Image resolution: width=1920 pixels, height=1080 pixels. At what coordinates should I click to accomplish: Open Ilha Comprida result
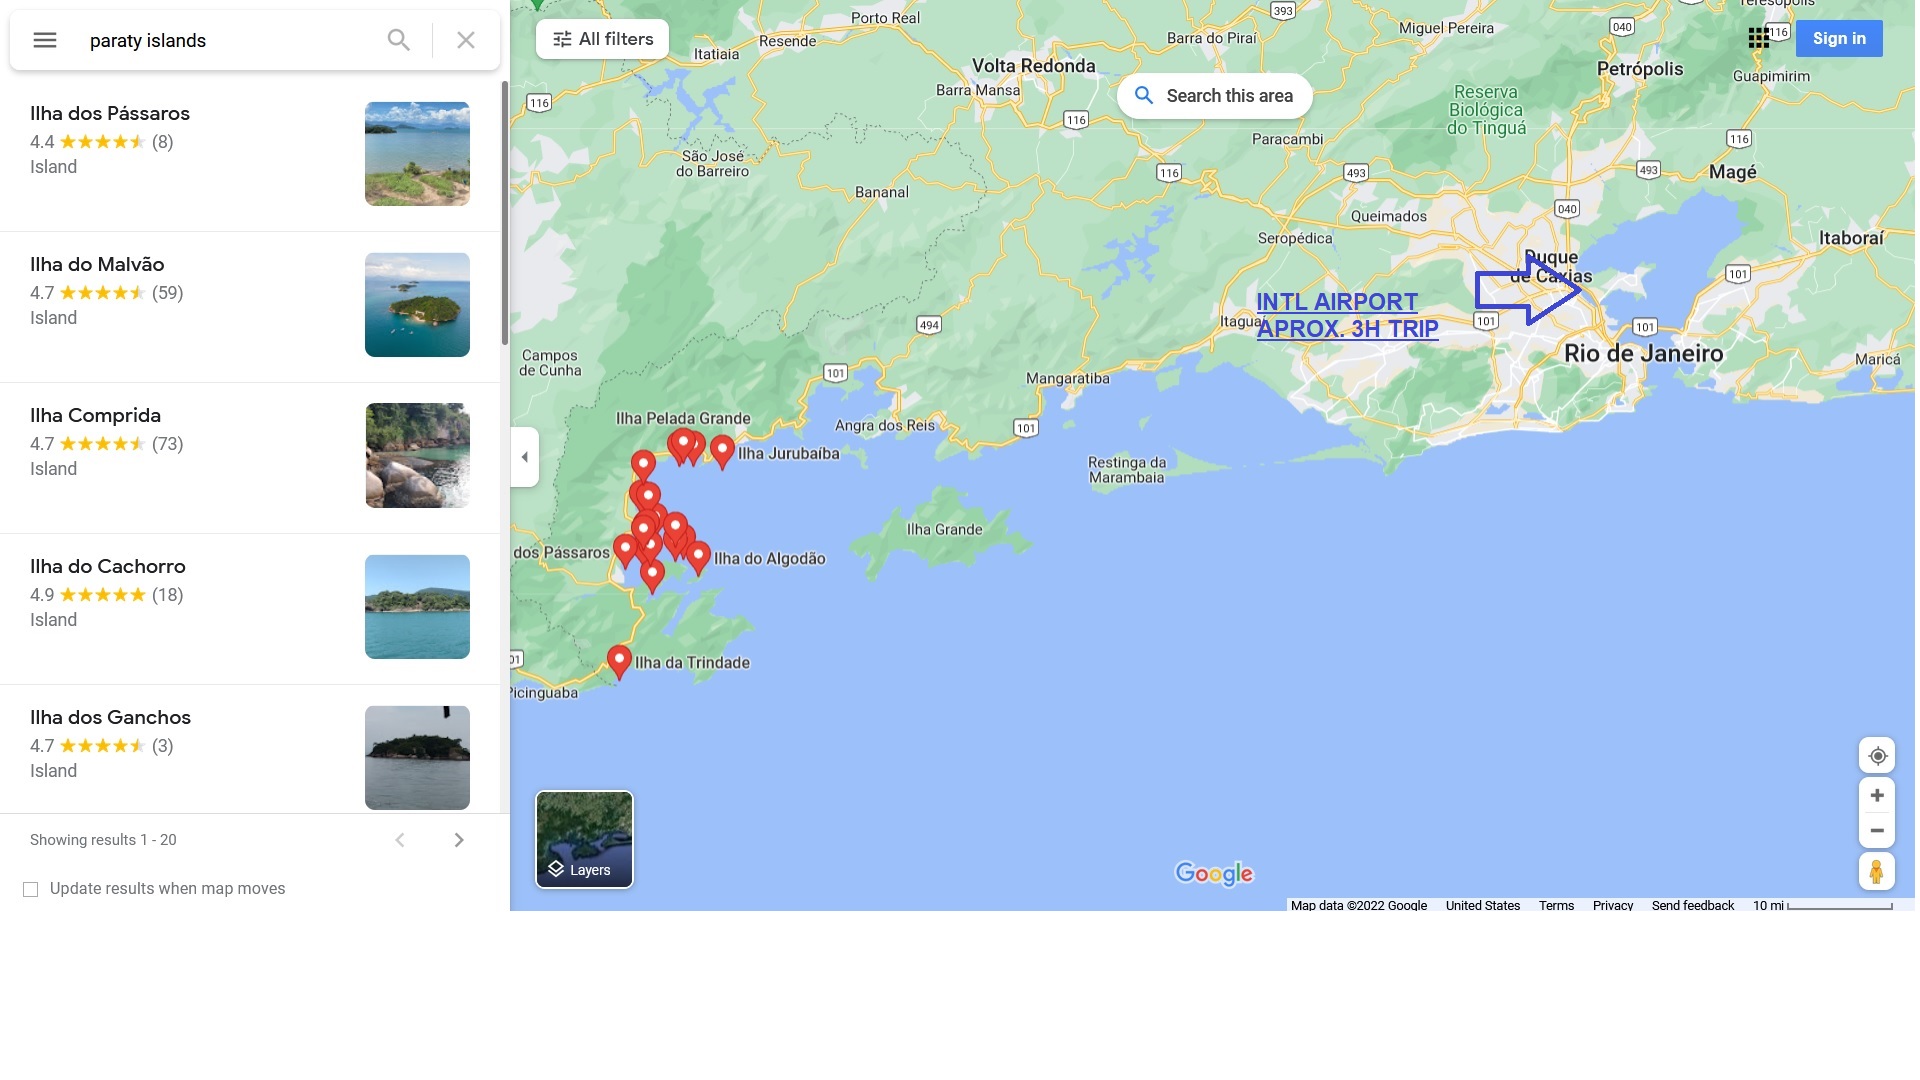pyautogui.click(x=250, y=458)
